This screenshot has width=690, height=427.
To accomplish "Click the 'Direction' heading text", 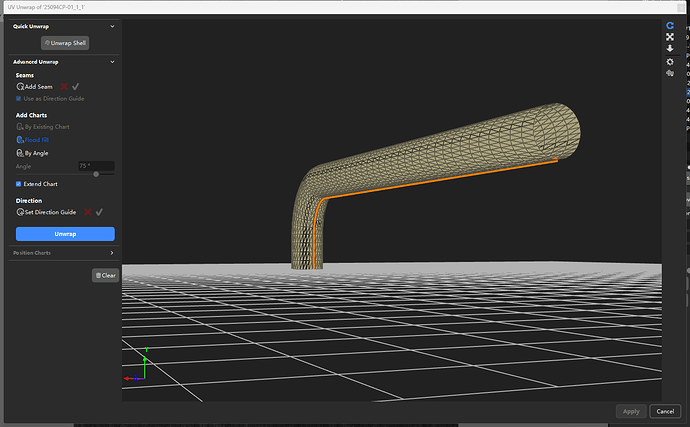I will [x=29, y=201].
